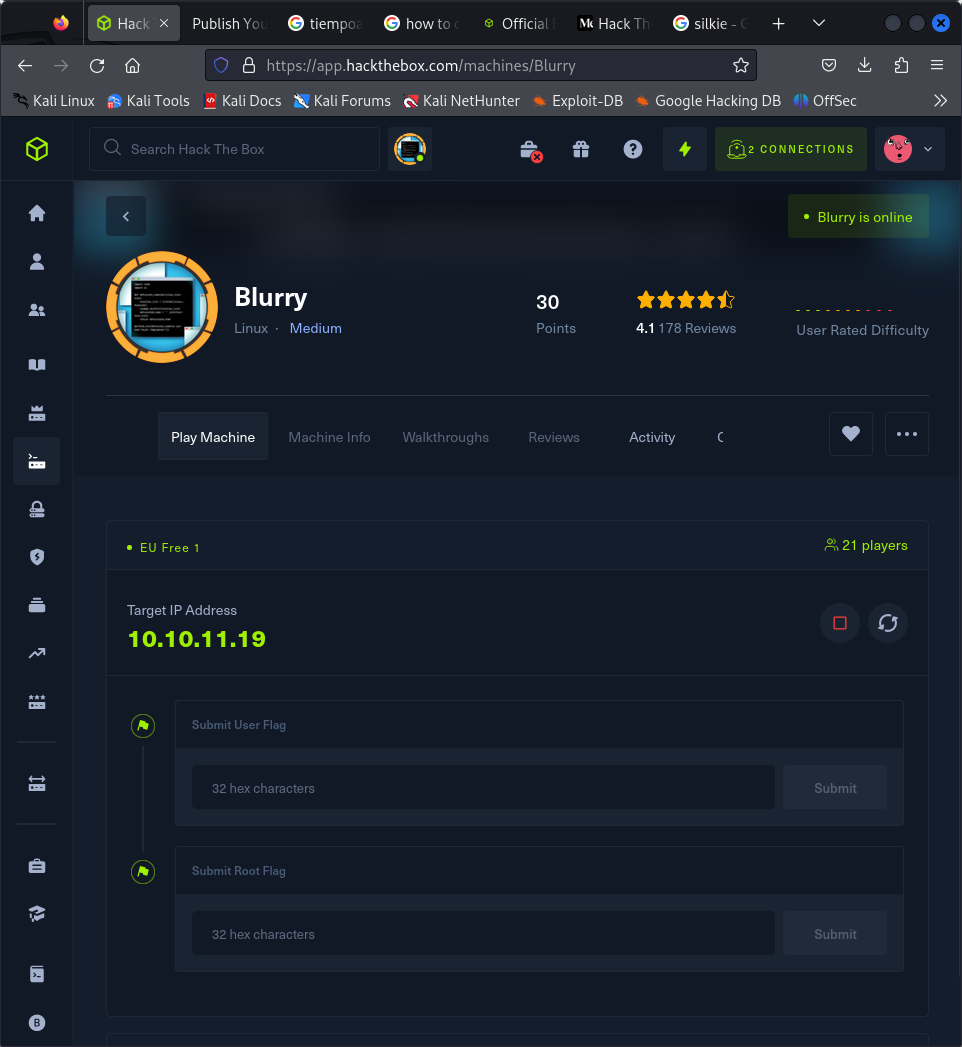The width and height of the screenshot is (962, 1047).
Task: Show more bookmarks with the double chevron
Action: tap(940, 101)
